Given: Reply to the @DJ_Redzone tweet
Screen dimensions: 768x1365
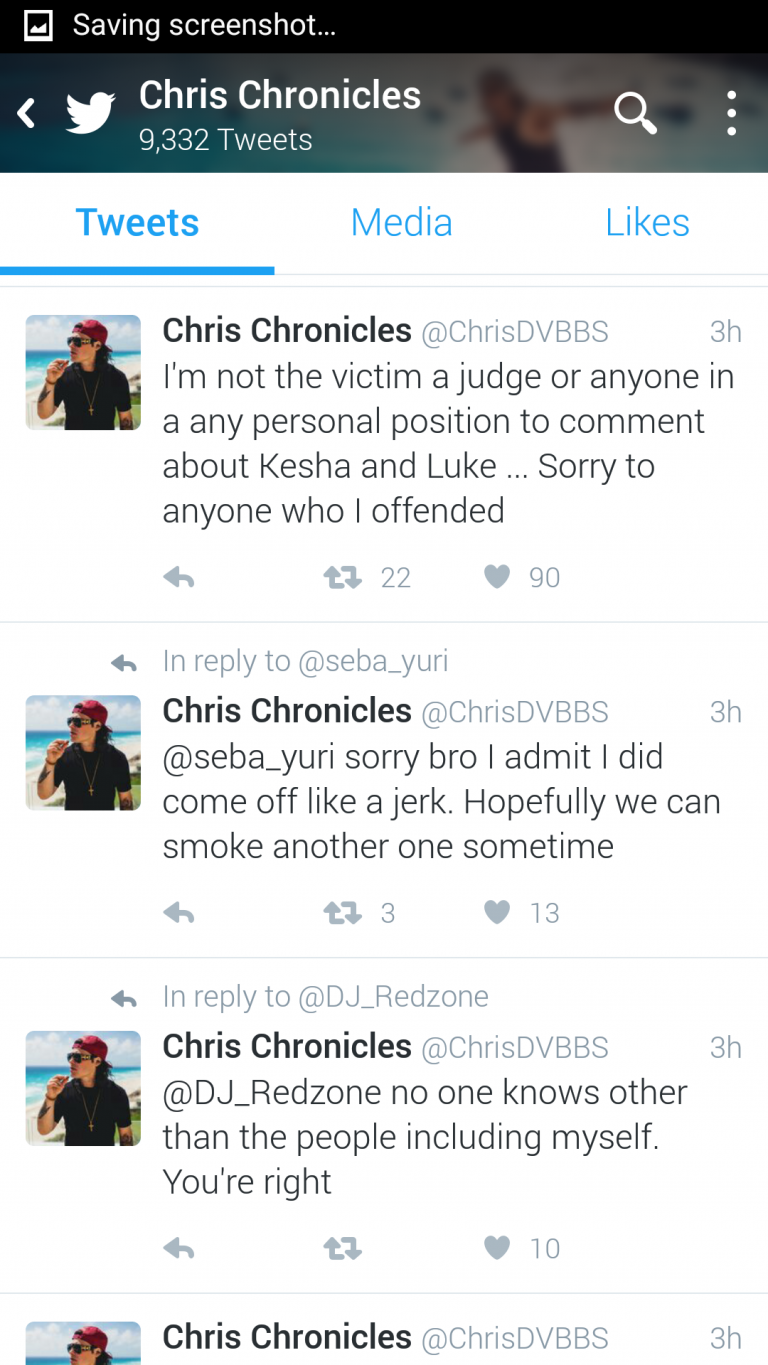Looking at the screenshot, I should coord(178,1248).
